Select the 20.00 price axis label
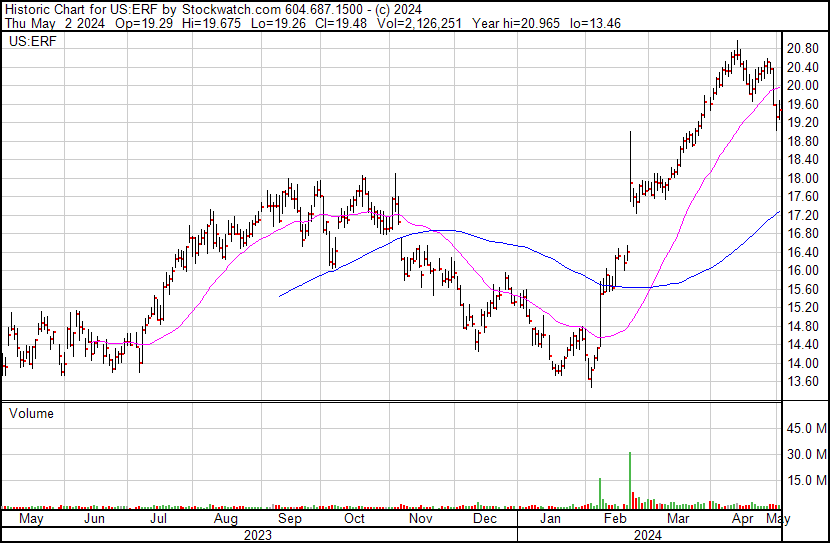830x543 pixels. (803, 86)
